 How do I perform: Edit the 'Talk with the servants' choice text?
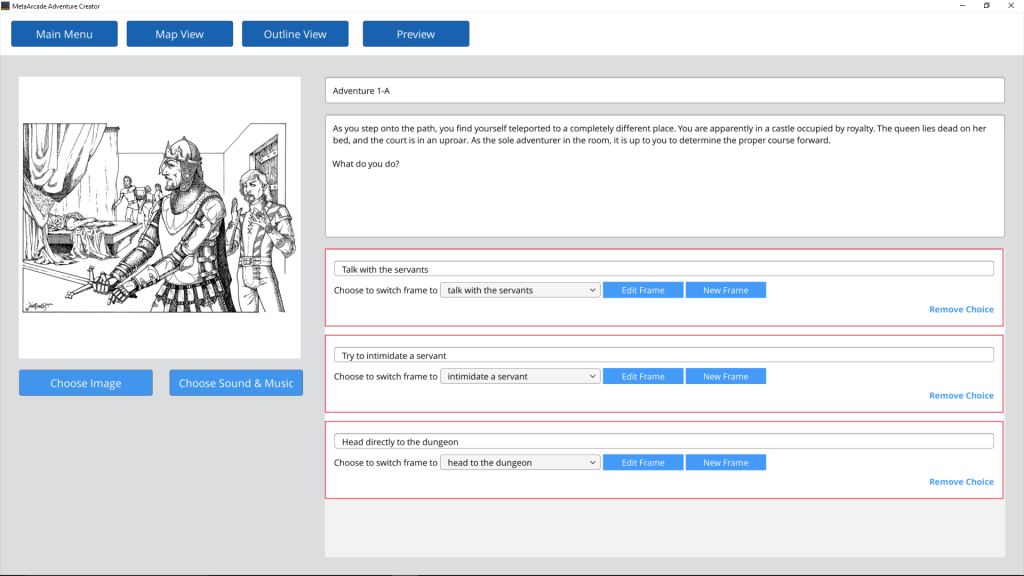pyautogui.click(x=663, y=269)
